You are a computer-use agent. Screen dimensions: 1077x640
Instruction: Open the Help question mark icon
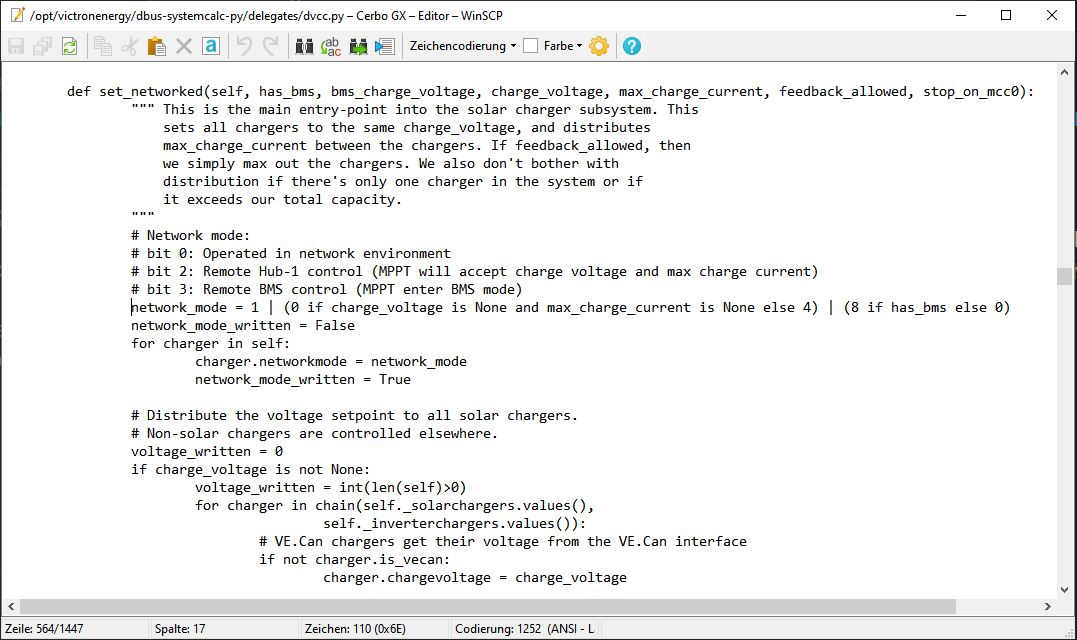(632, 46)
